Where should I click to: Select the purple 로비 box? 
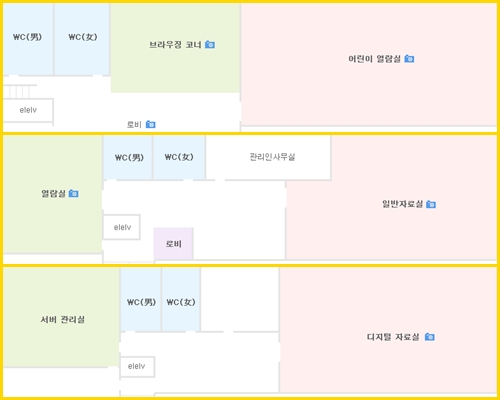(x=173, y=244)
